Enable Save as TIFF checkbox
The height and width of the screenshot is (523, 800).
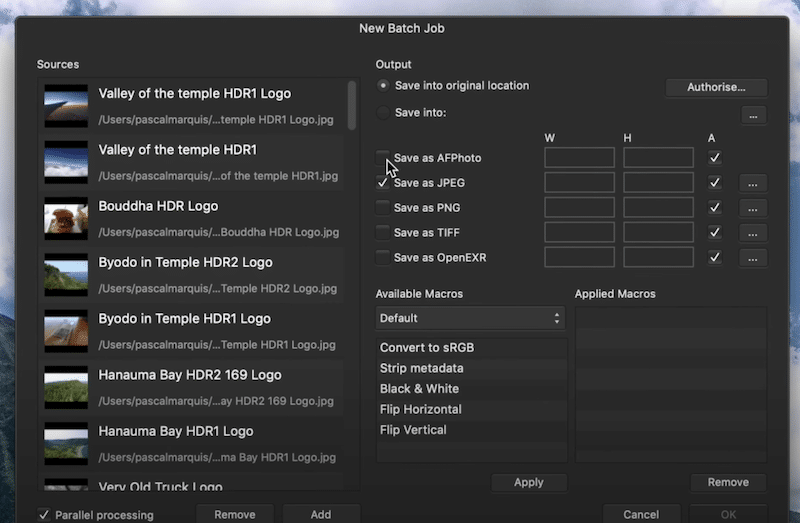click(382, 233)
